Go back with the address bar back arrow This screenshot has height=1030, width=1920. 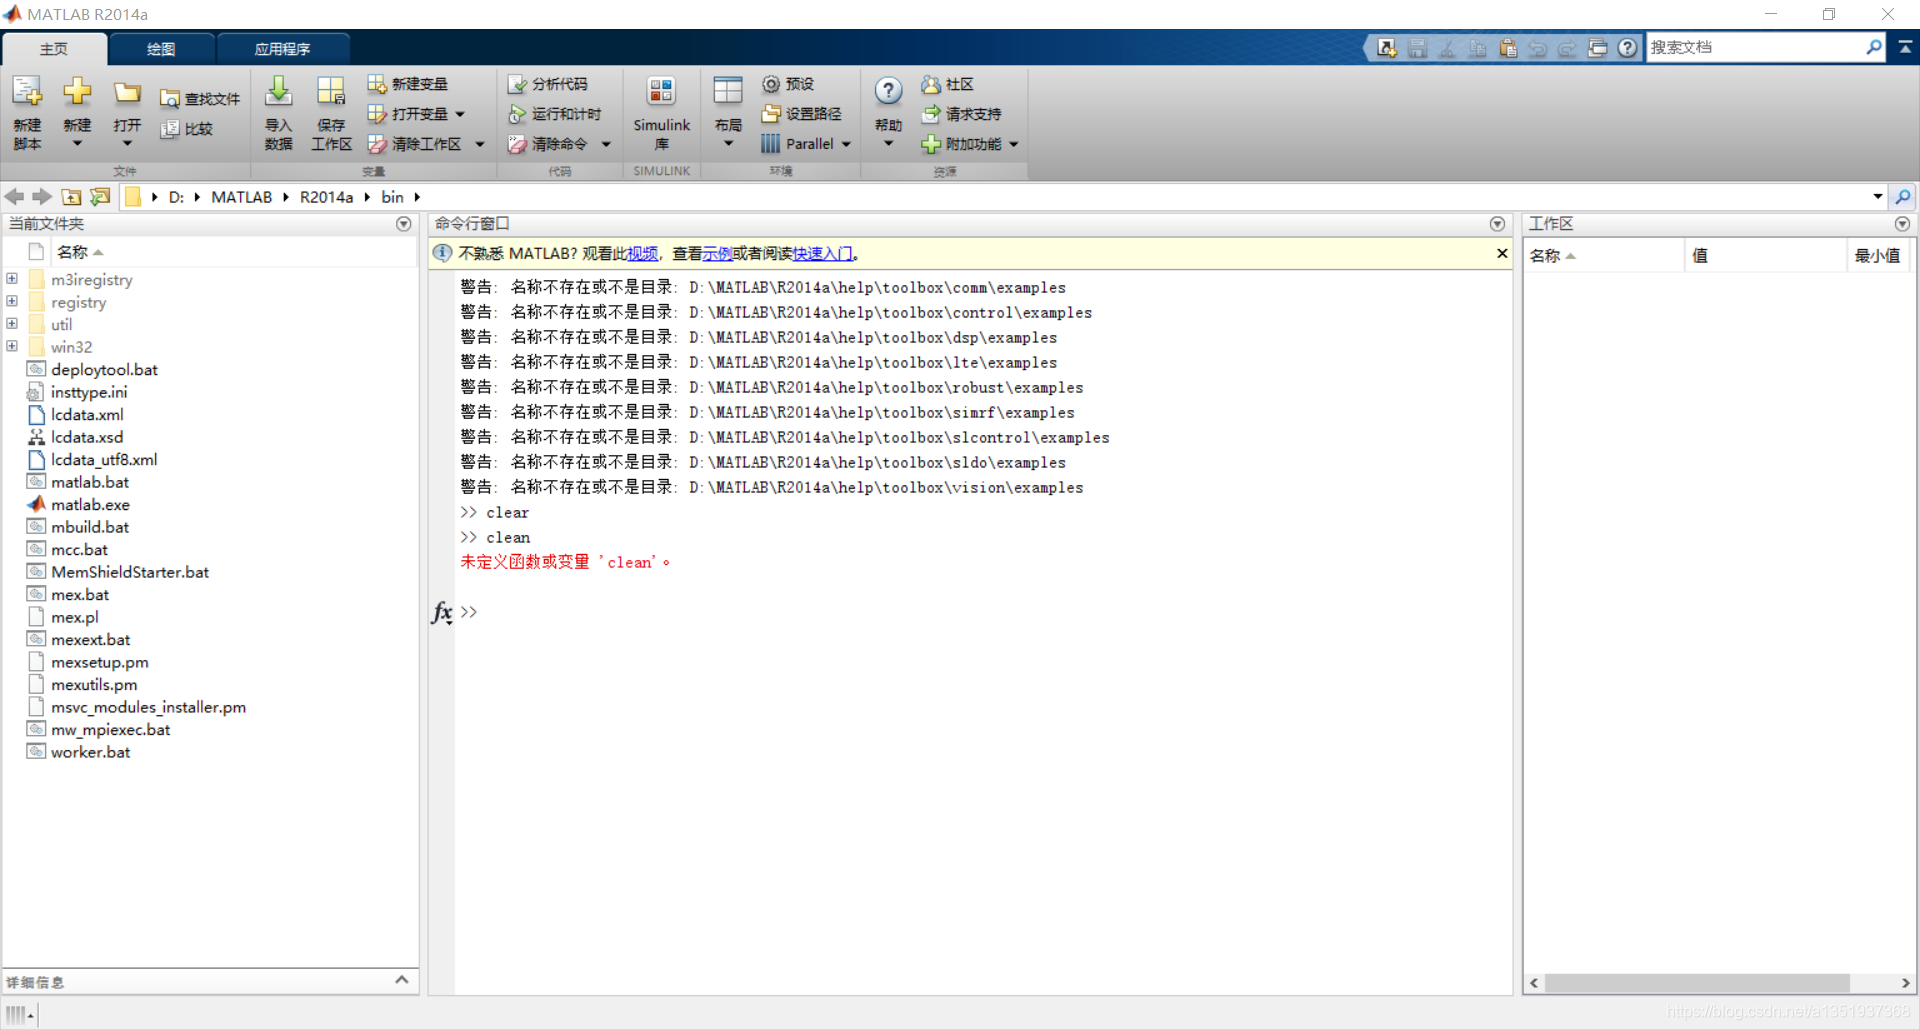point(14,197)
